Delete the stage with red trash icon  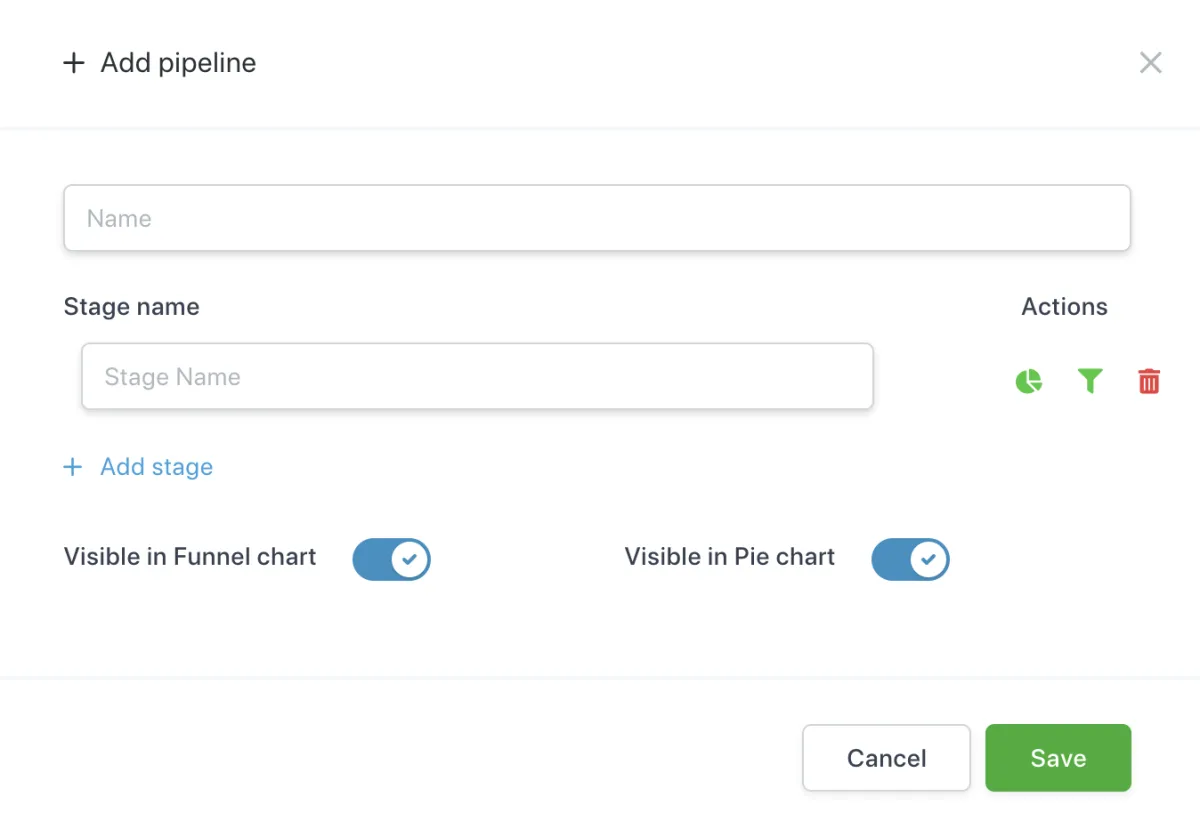[x=1149, y=381]
